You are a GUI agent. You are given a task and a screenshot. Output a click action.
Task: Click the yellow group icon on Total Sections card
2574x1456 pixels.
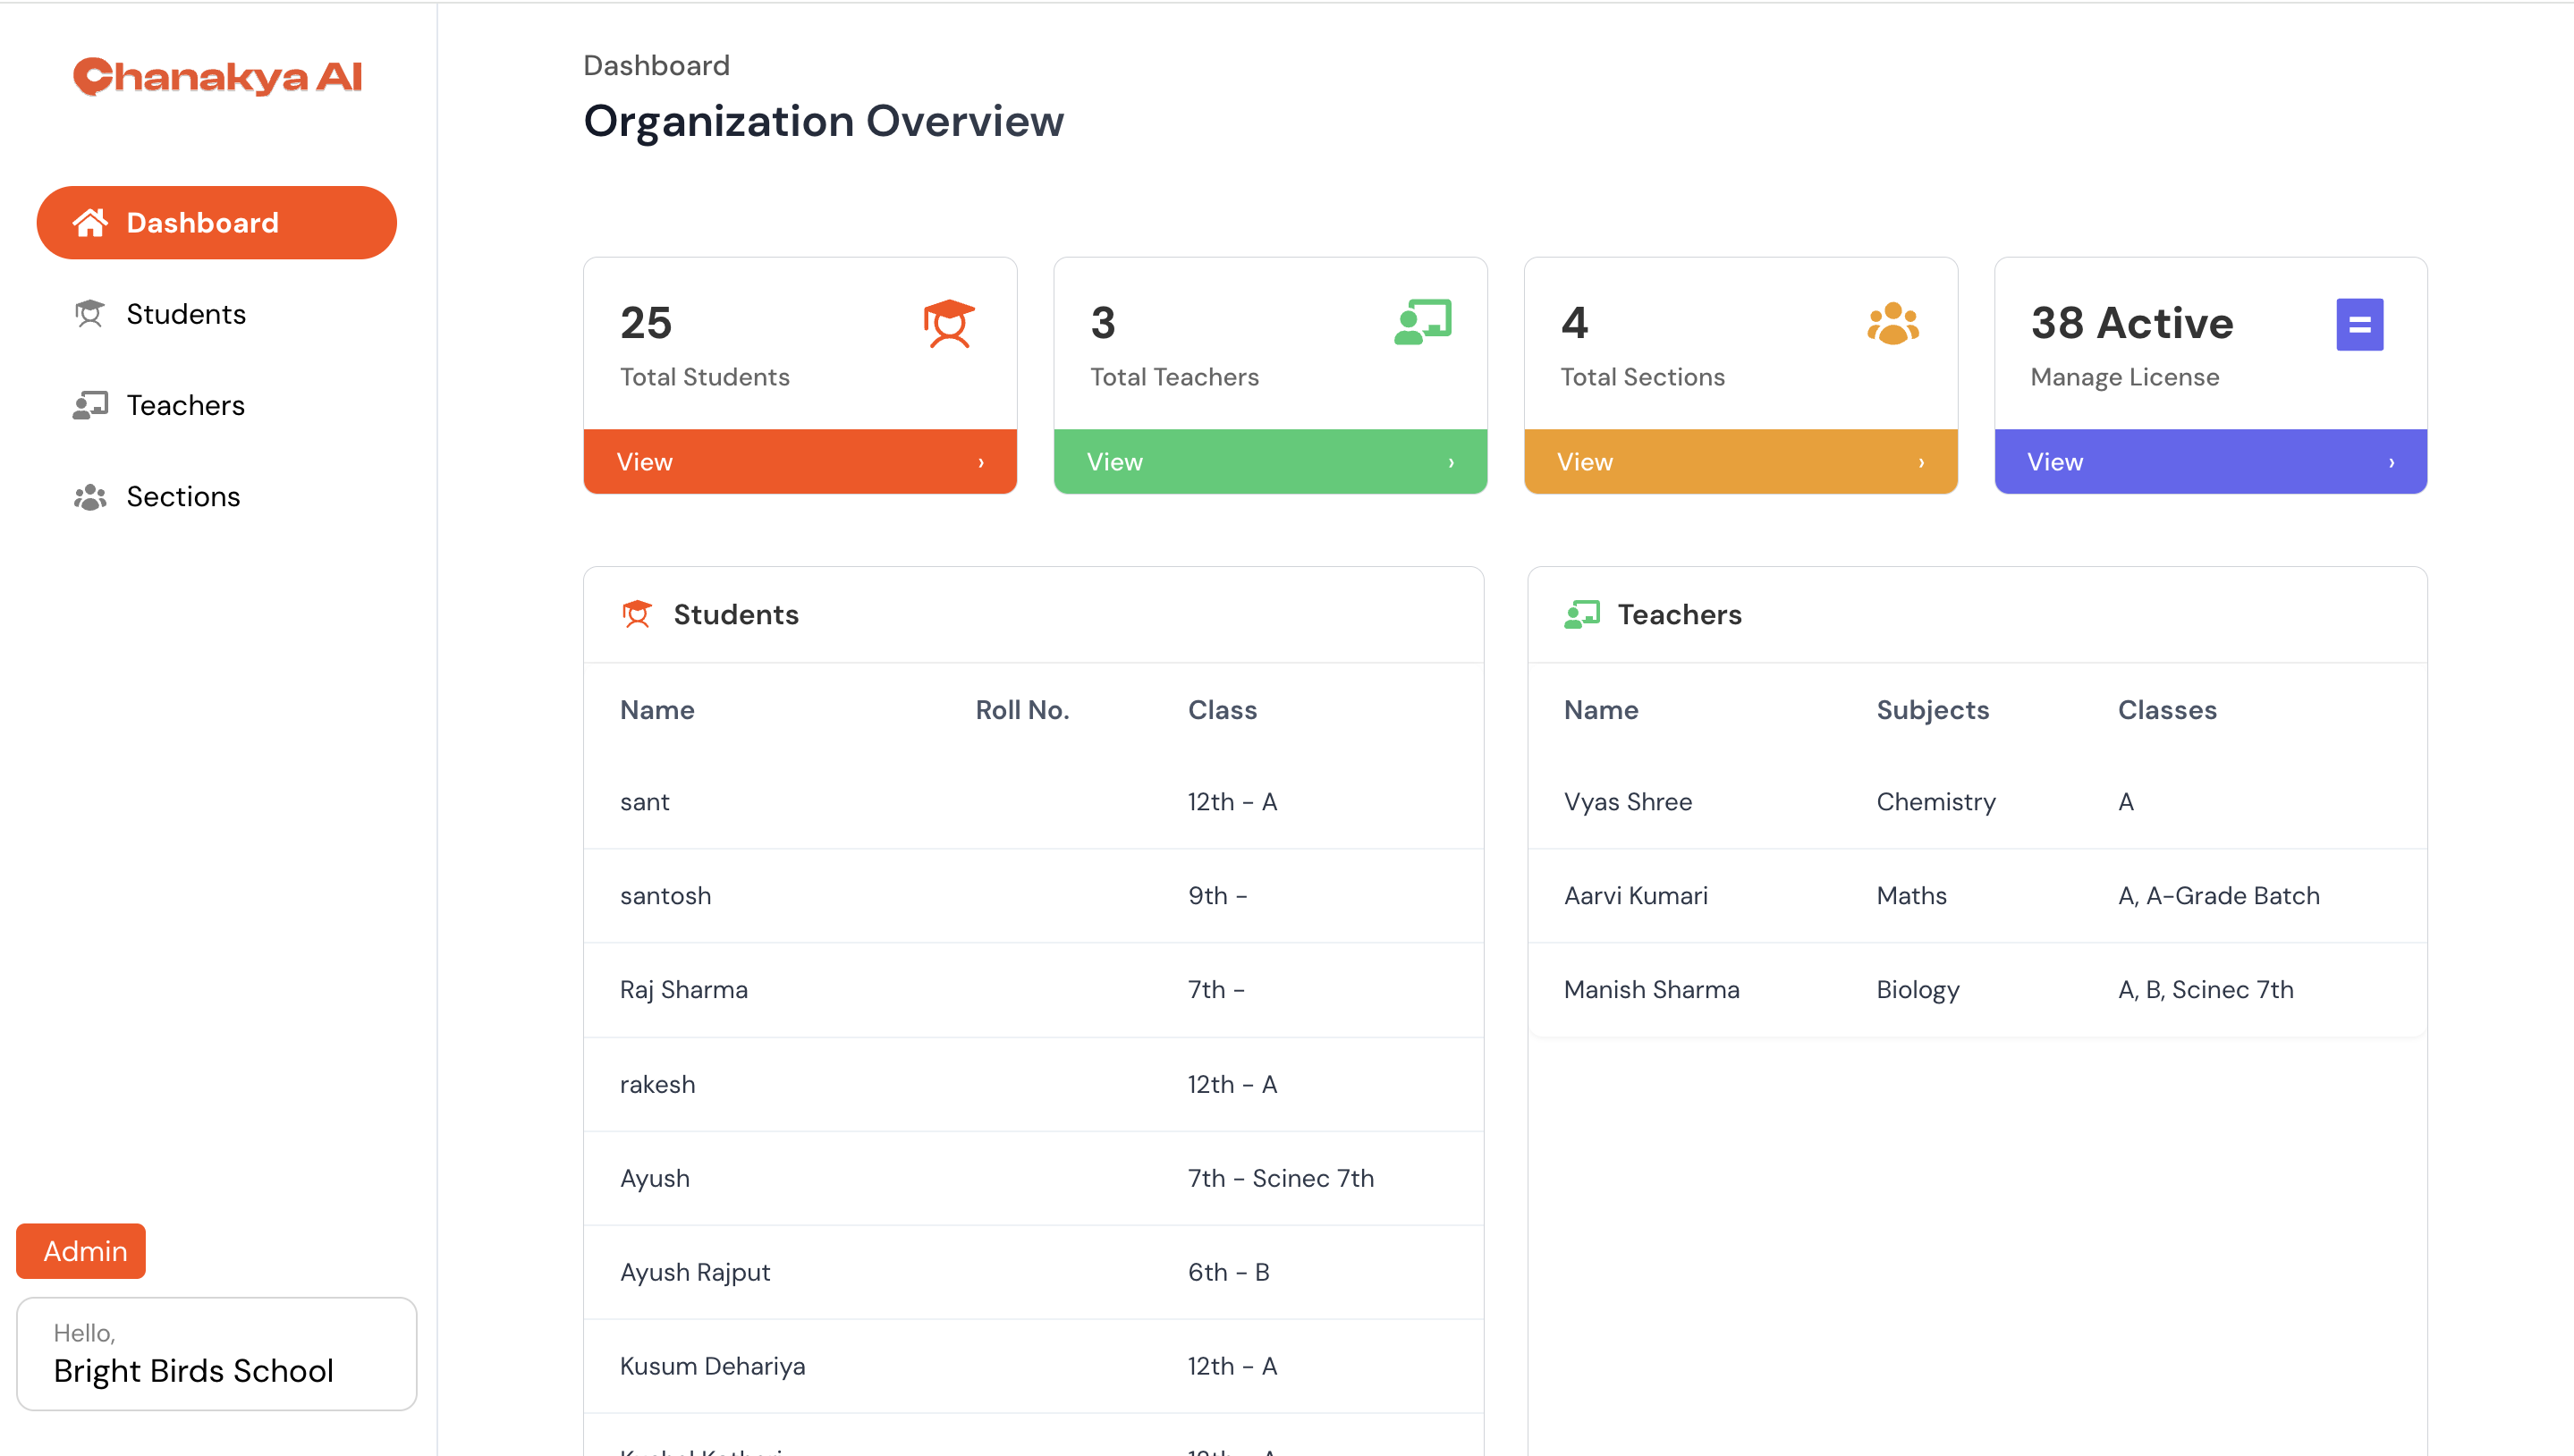tap(1893, 323)
